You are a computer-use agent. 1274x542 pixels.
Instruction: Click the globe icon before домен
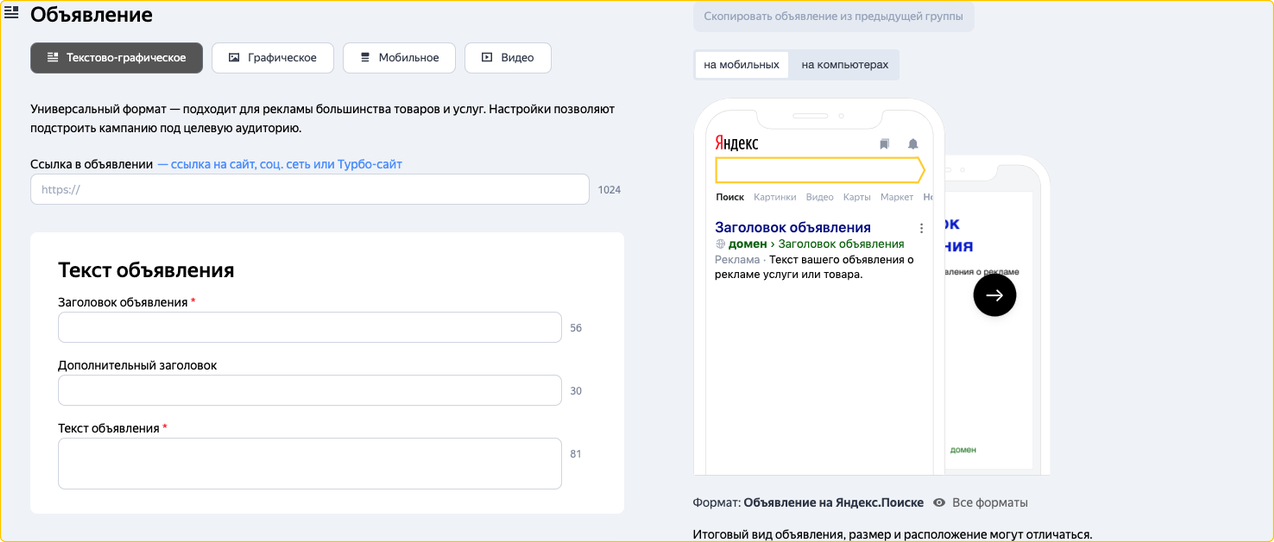click(x=720, y=244)
